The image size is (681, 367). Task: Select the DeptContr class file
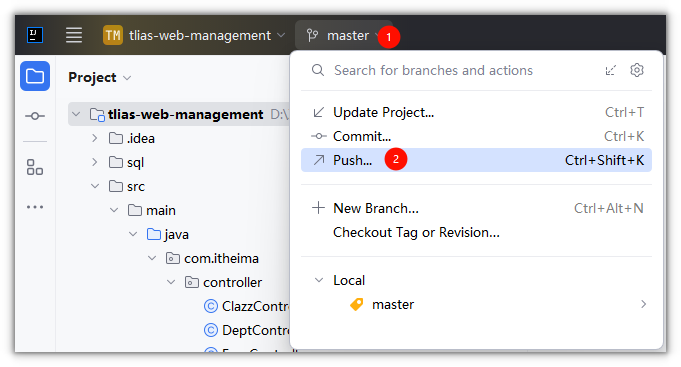255,331
